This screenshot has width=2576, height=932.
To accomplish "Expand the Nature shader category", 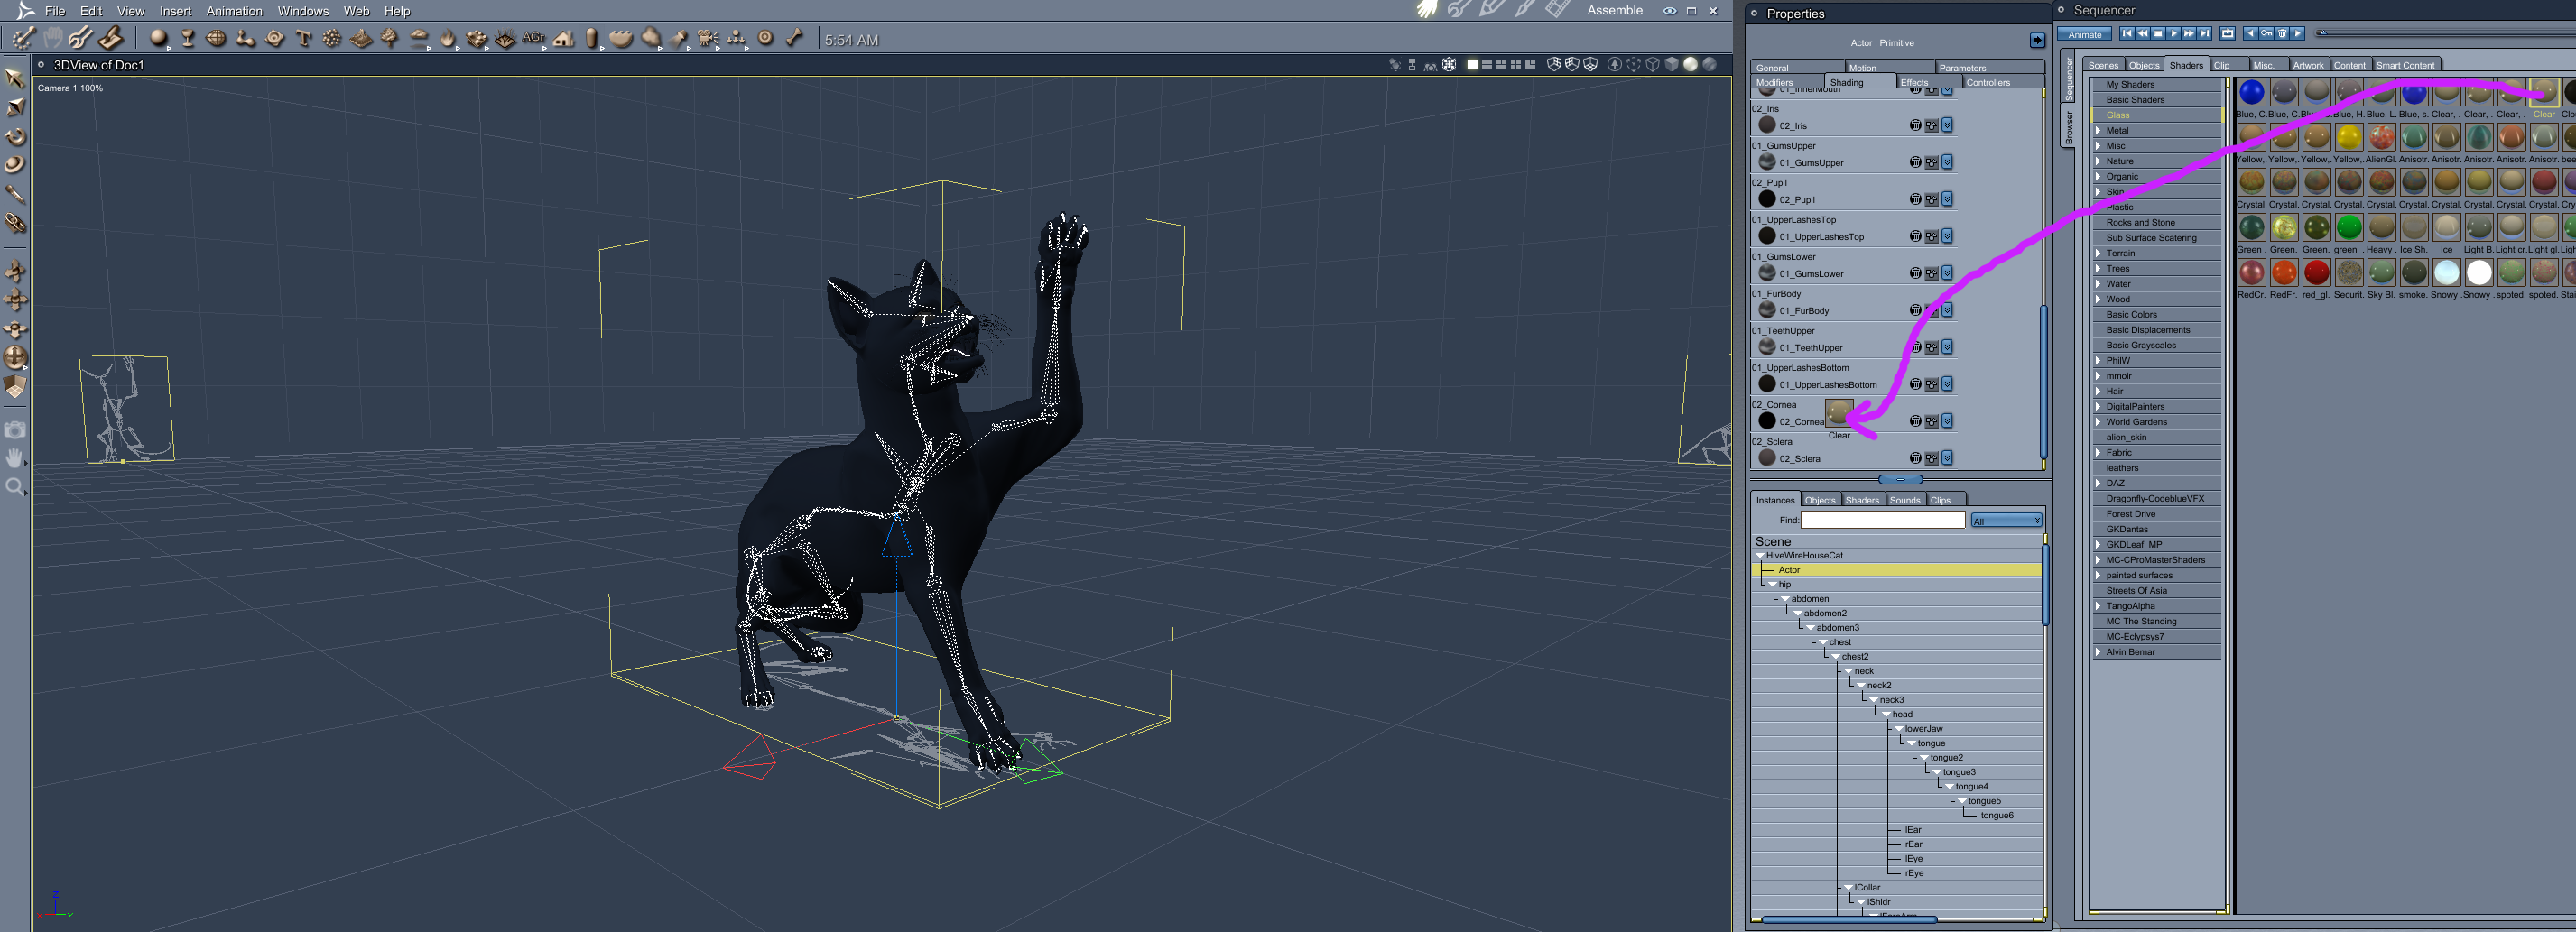I will click(2098, 161).
